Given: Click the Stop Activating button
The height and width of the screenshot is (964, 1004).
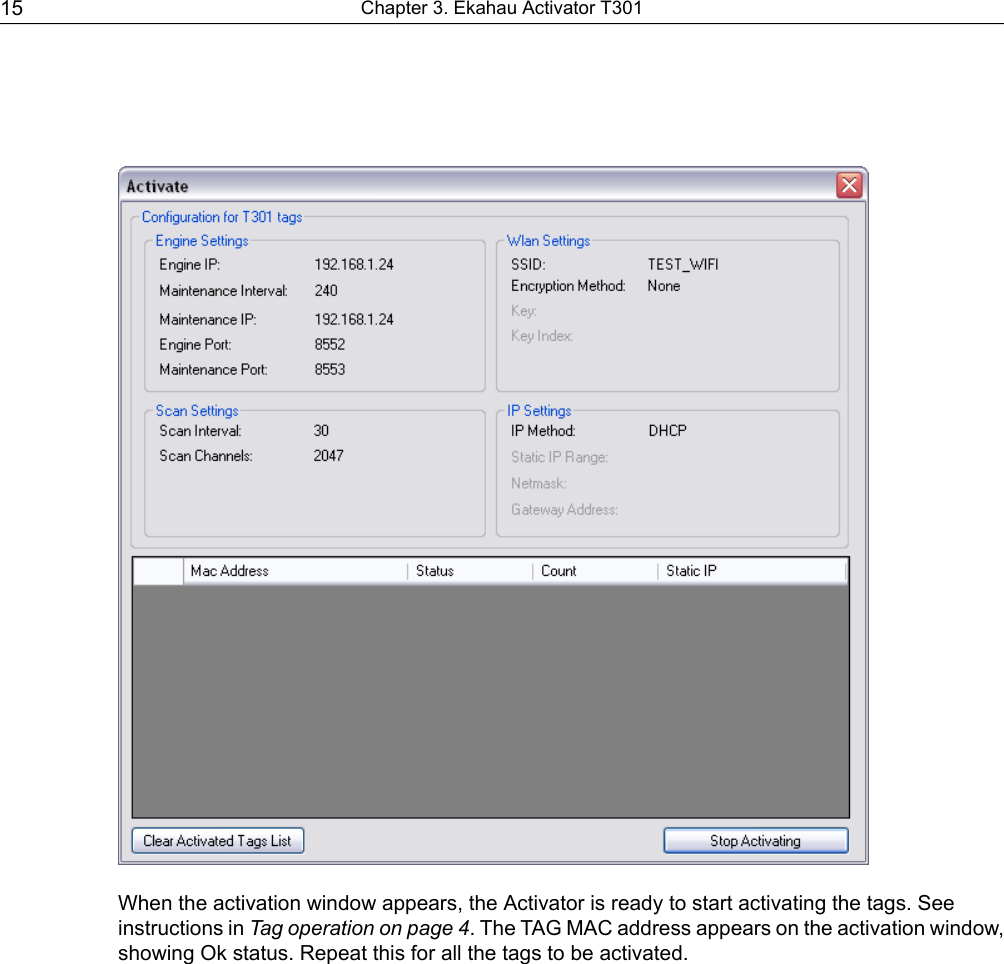Looking at the screenshot, I should 756,840.
